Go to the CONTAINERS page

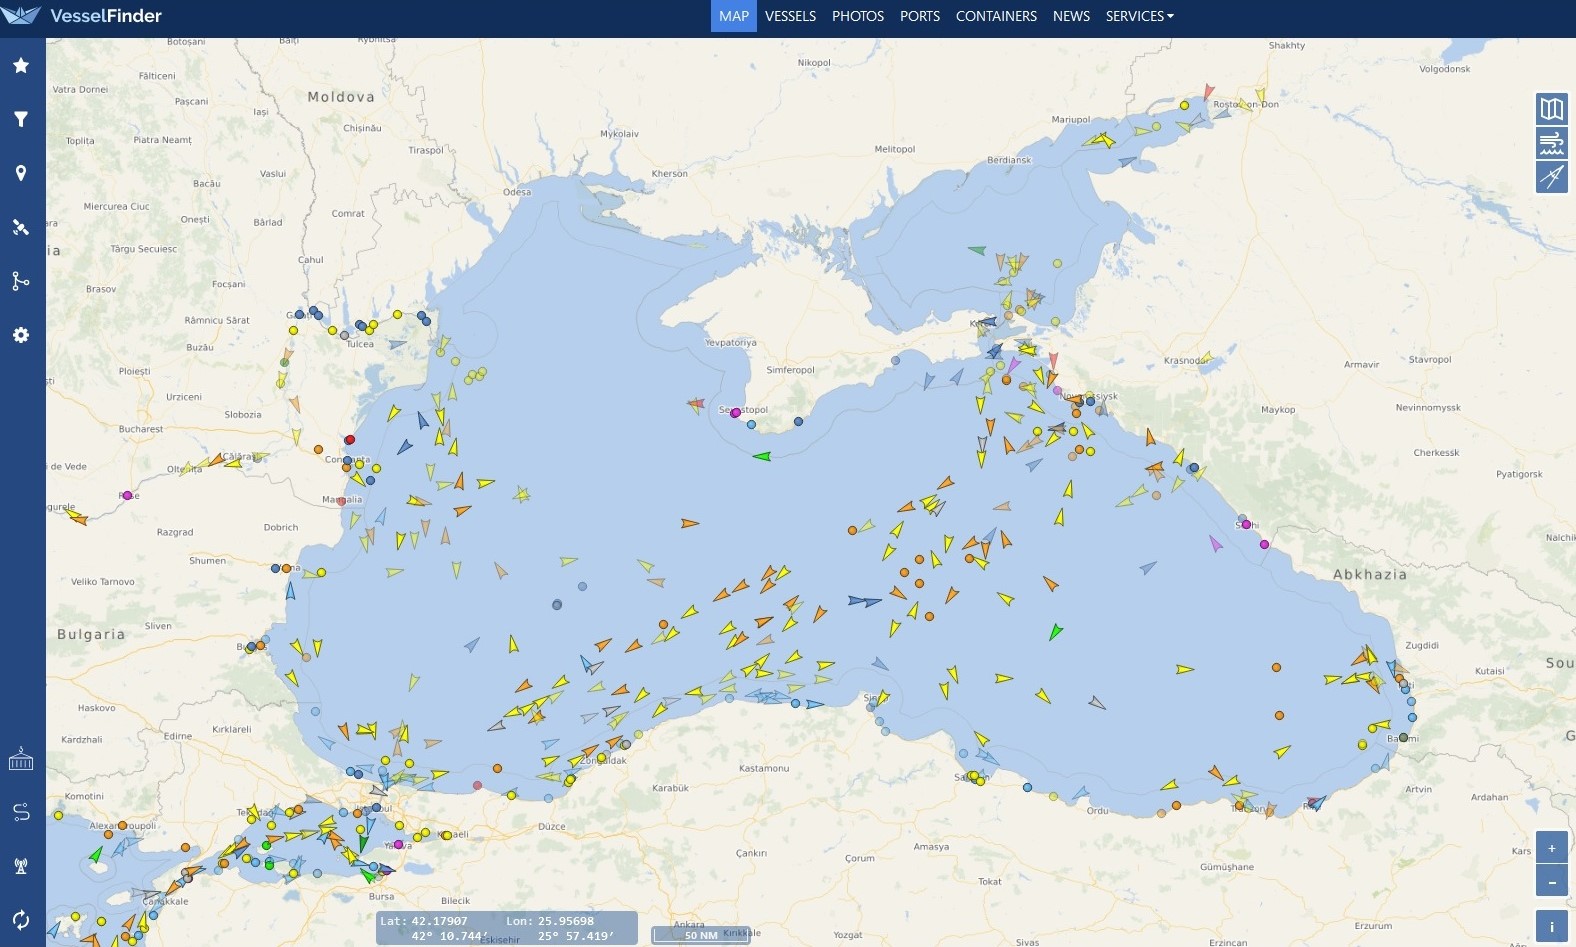(x=996, y=16)
